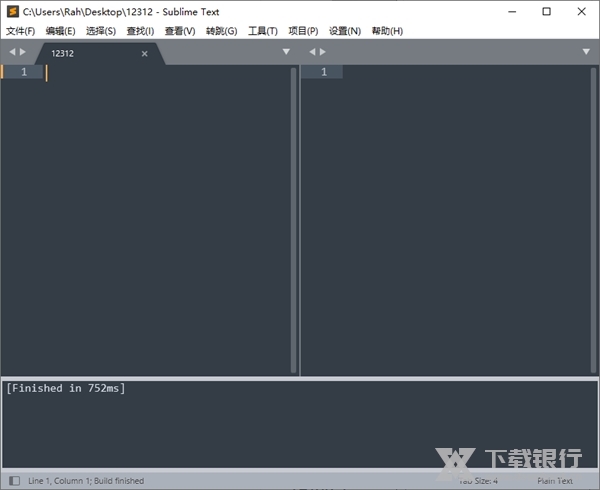The image size is (600, 490).
Task: Open the 查找(I) menu
Action: coord(140,31)
